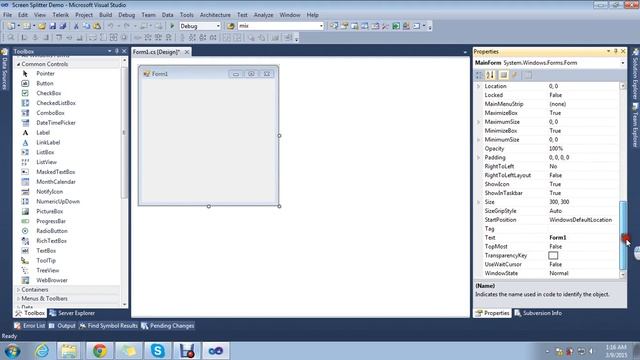The image size is (640, 360).
Task: Click the TransparencyKey color swatch
Action: point(553,256)
